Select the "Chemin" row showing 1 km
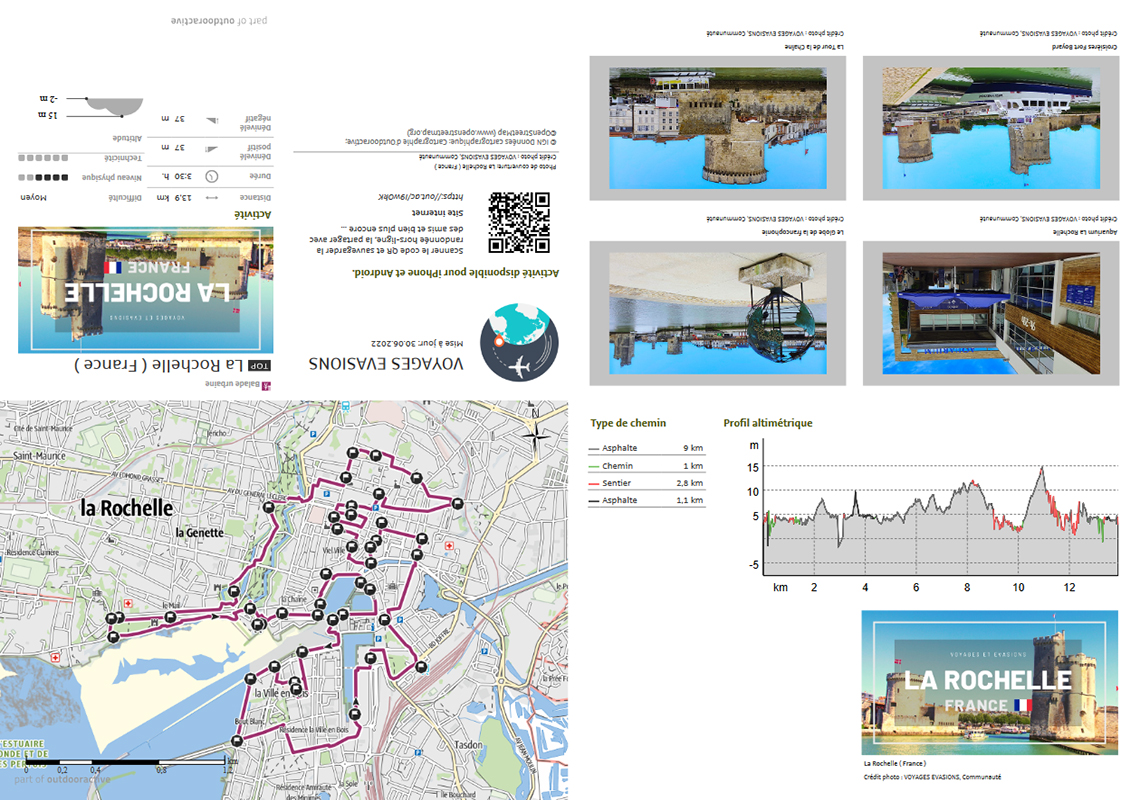The image size is (1140, 800). coord(646,465)
